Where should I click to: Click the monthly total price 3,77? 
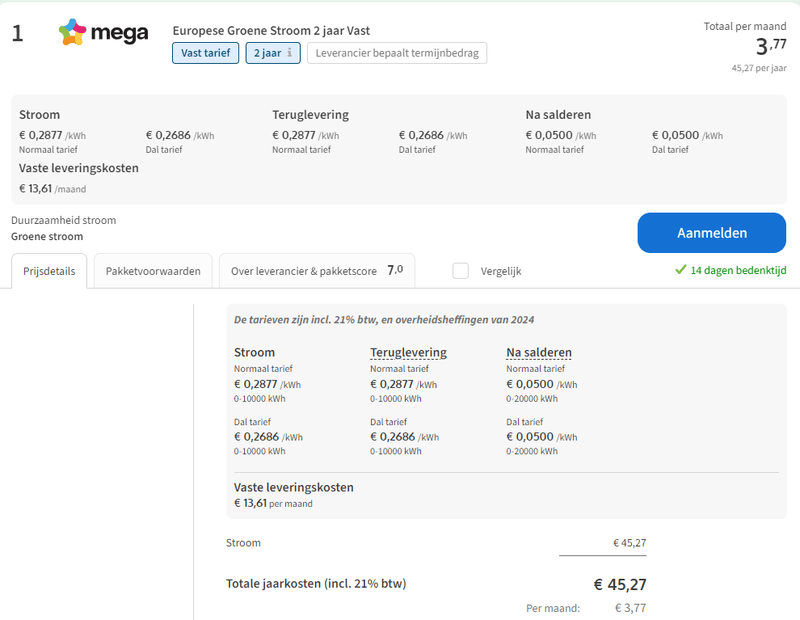click(762, 46)
